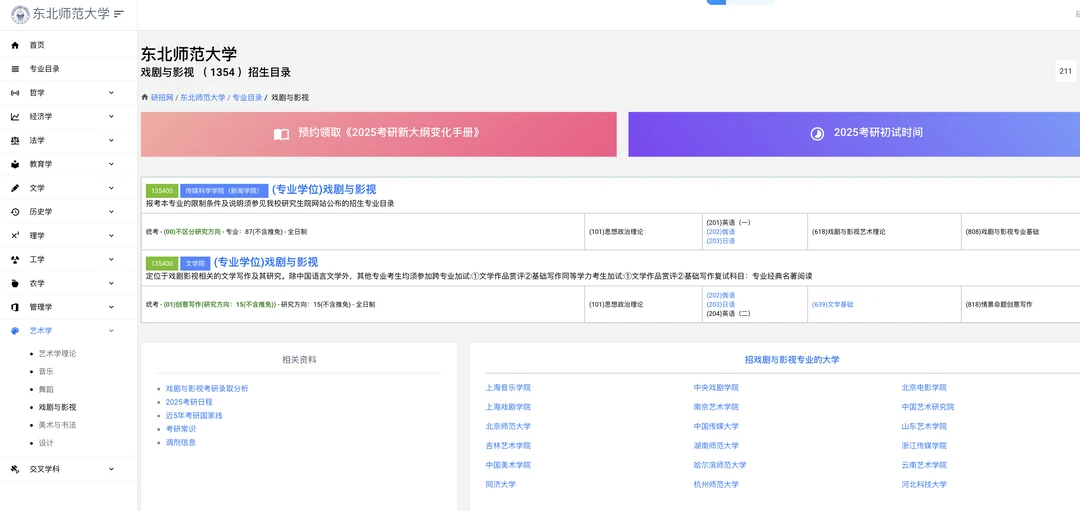
Task: Open the first (专业学位)戏剧与影视 heading under 传媒科学学院
Action: point(324,189)
